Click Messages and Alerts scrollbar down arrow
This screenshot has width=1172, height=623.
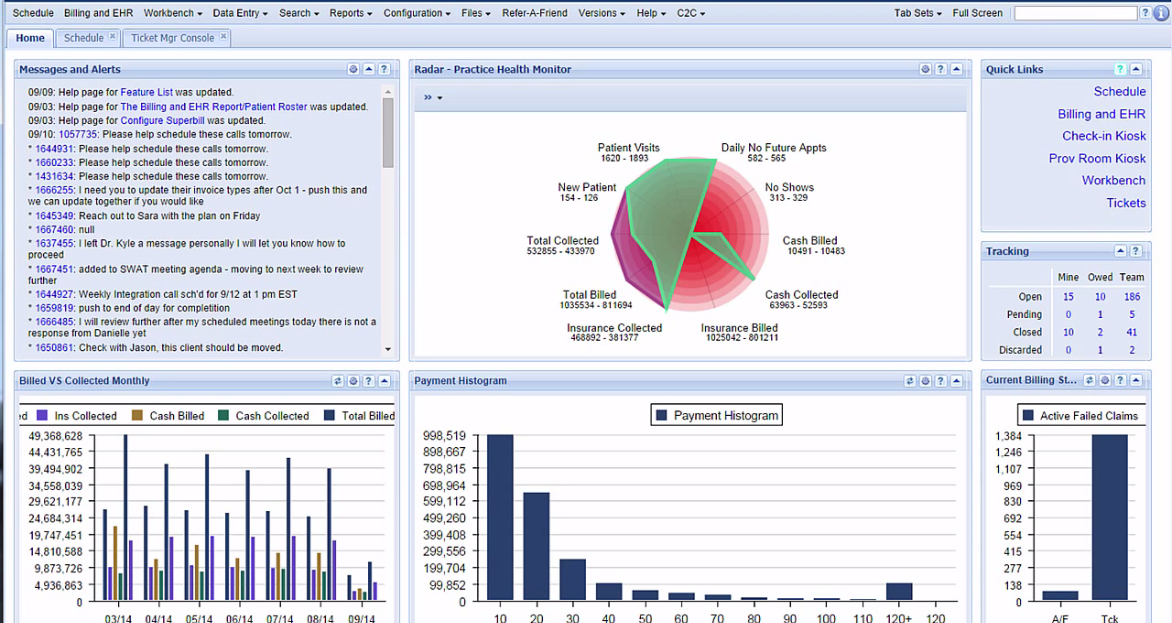coord(388,349)
